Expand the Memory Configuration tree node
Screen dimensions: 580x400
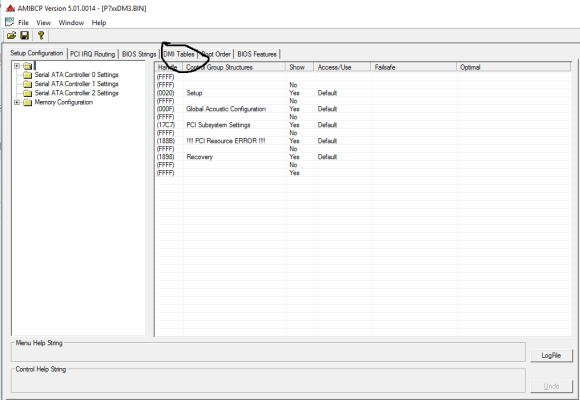(x=17, y=102)
